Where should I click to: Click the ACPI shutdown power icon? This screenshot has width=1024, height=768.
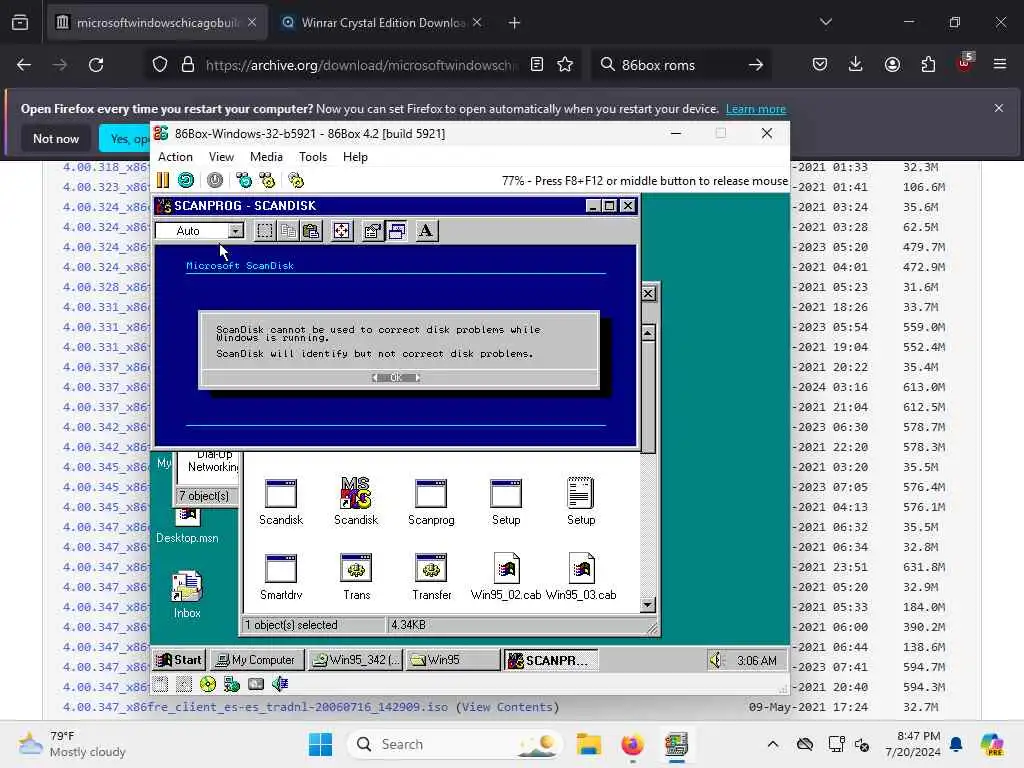(x=215, y=180)
